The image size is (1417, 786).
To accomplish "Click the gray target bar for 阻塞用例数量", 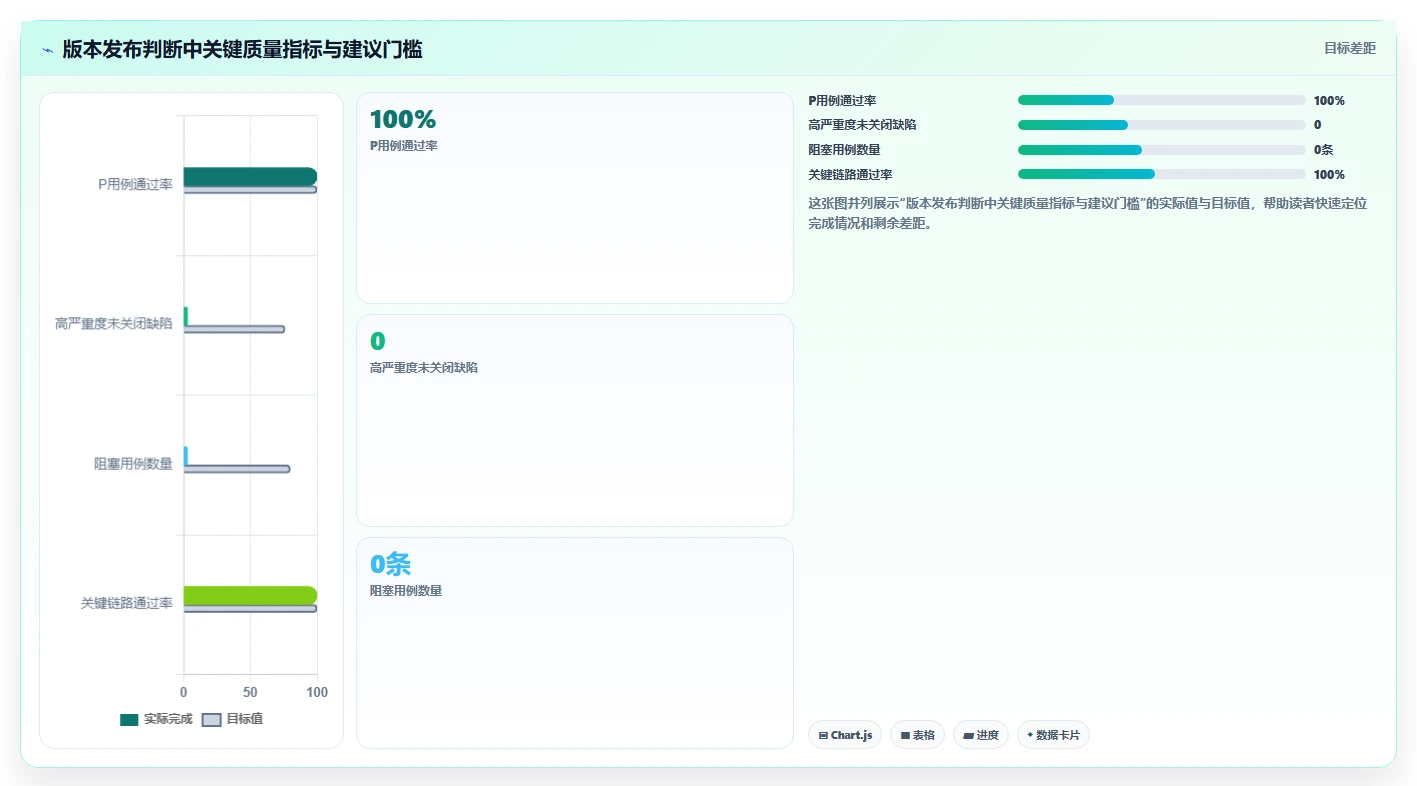I will 237,469.
